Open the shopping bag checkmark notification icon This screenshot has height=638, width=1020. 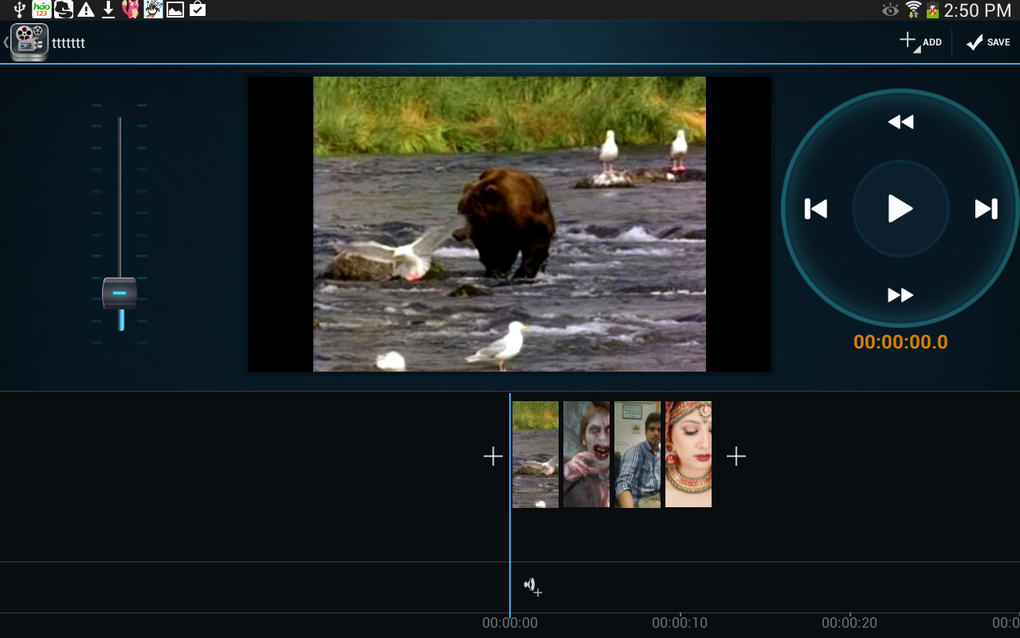pos(198,9)
